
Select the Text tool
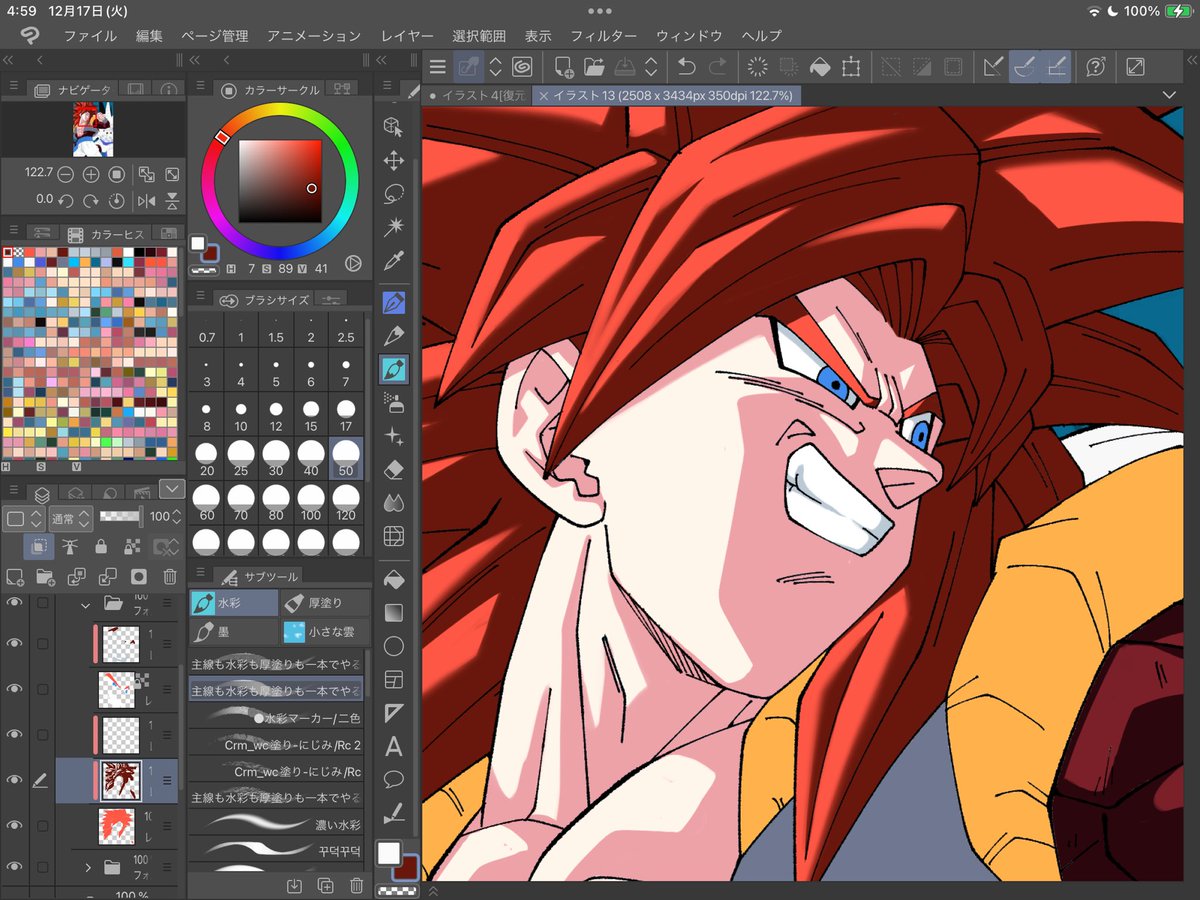(394, 746)
